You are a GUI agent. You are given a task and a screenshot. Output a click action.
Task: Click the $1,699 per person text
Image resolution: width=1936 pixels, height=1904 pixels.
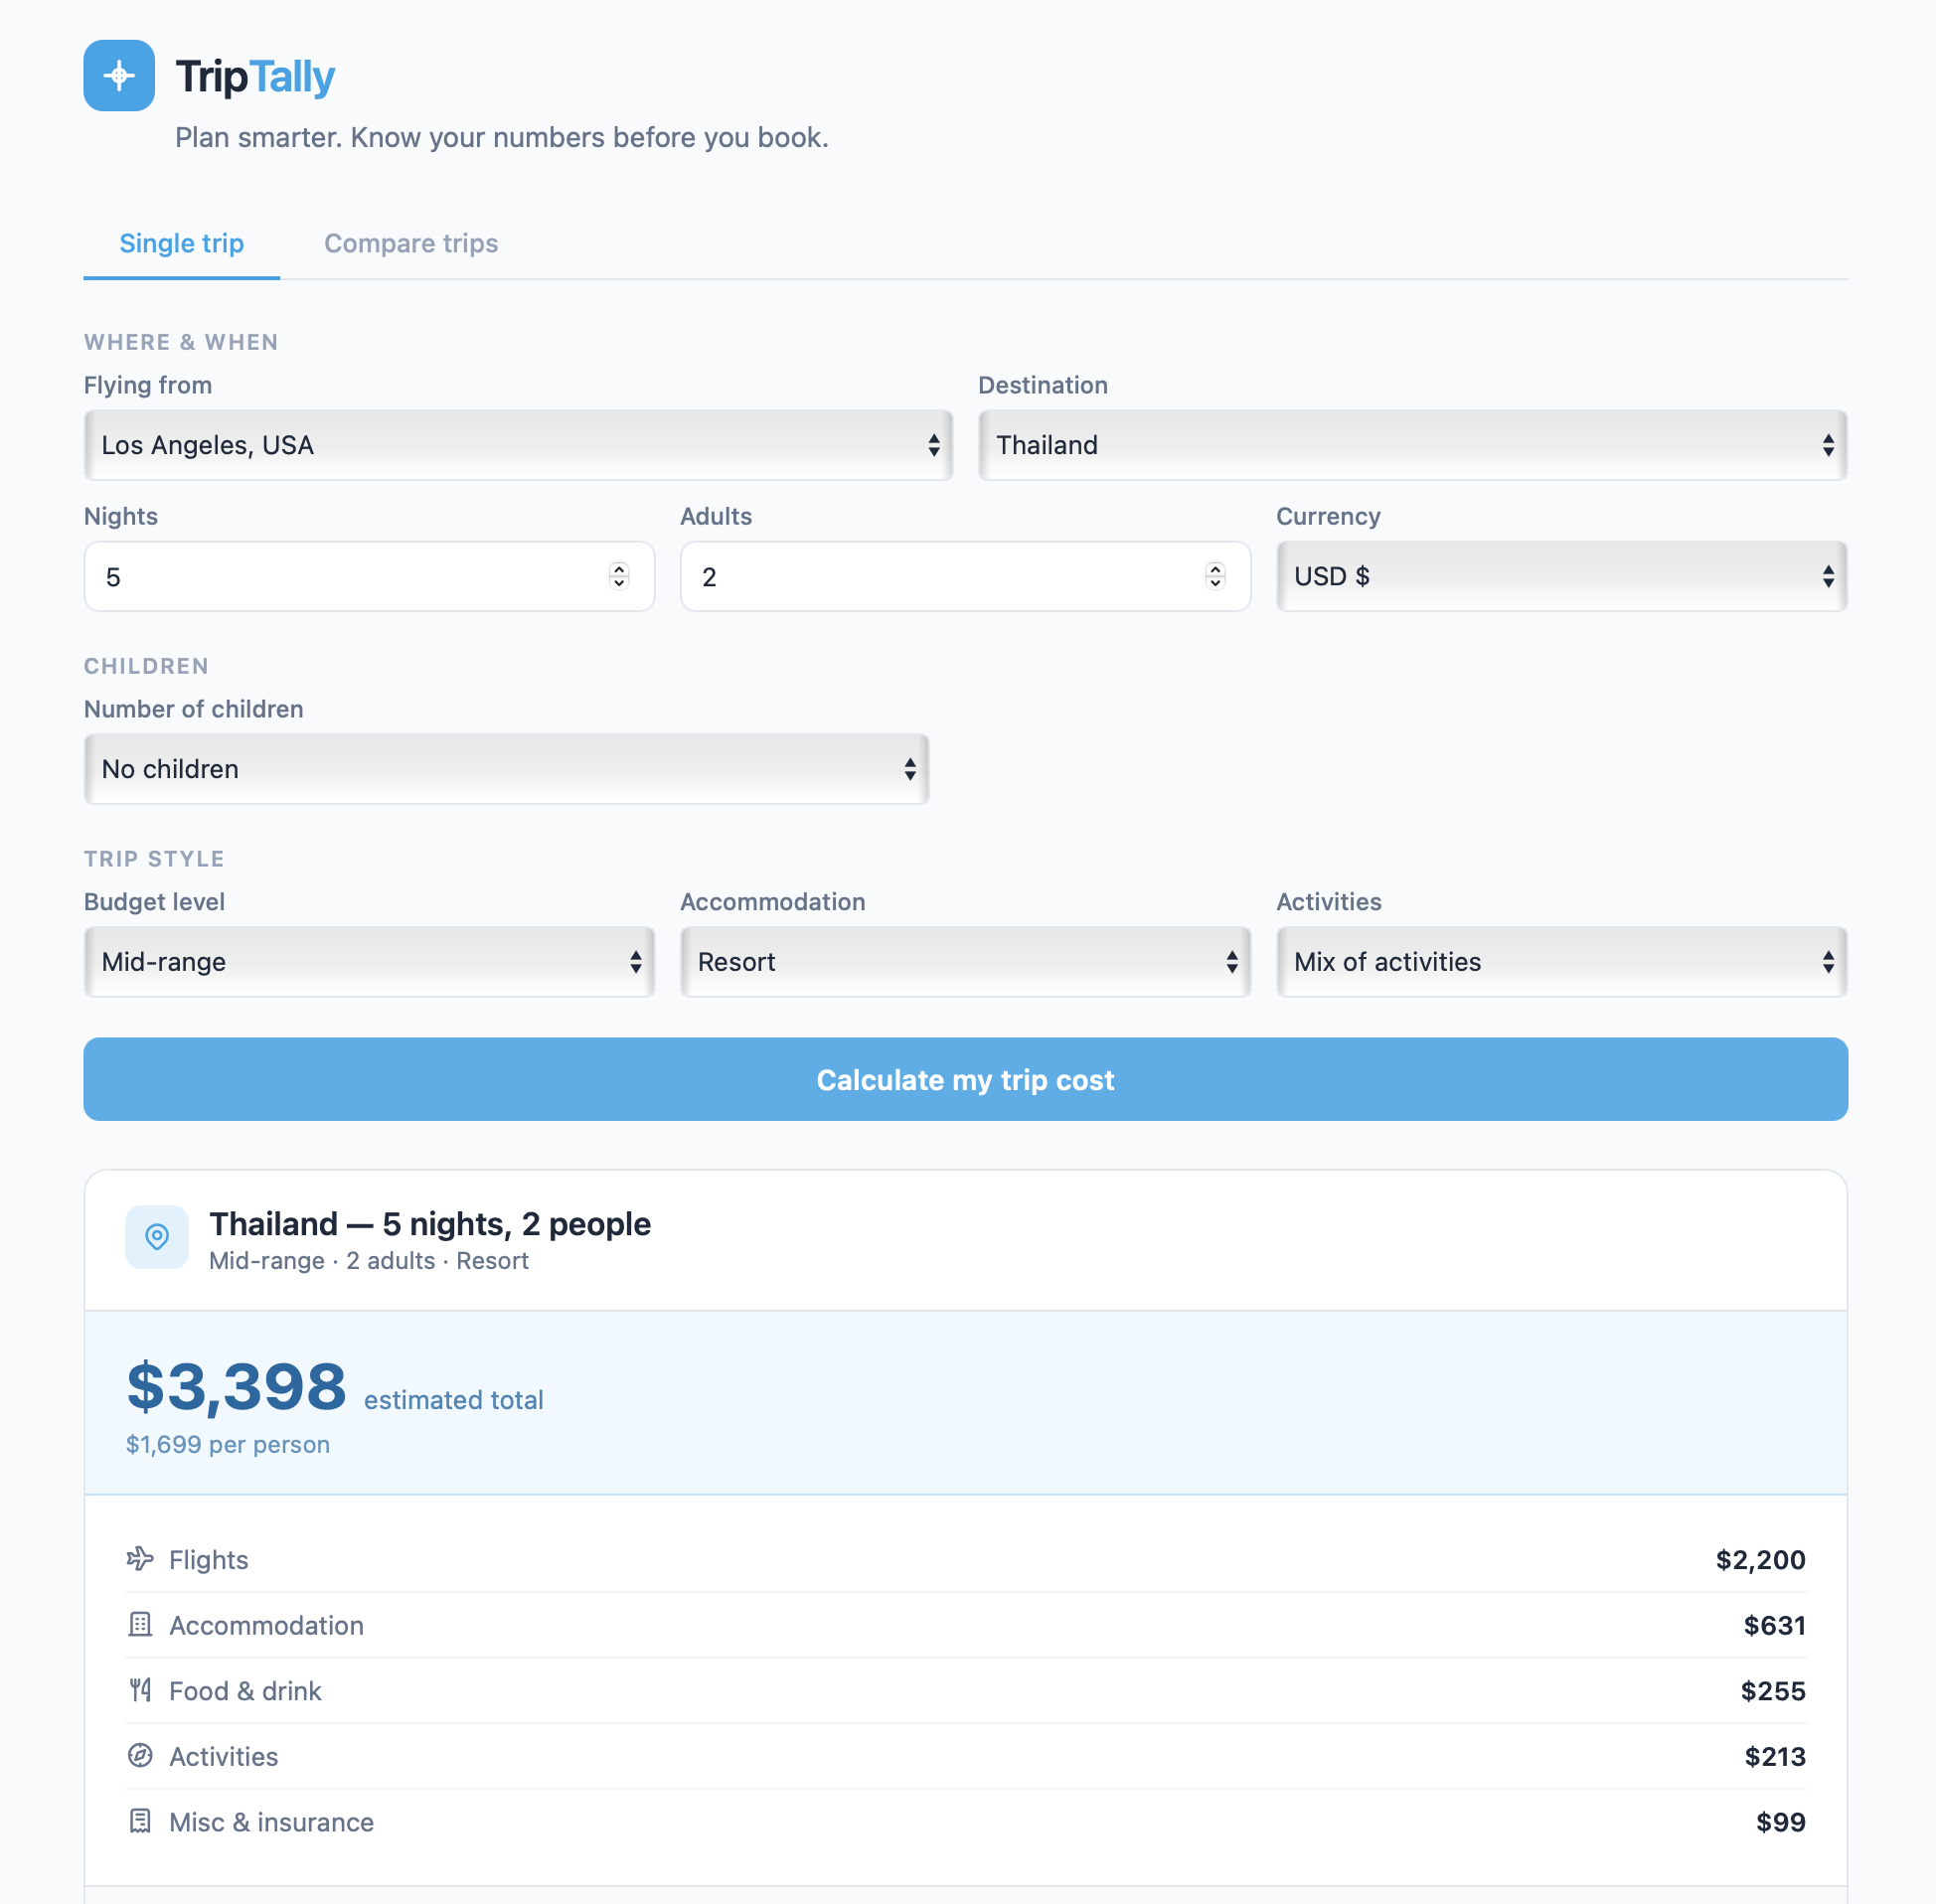tap(228, 1444)
